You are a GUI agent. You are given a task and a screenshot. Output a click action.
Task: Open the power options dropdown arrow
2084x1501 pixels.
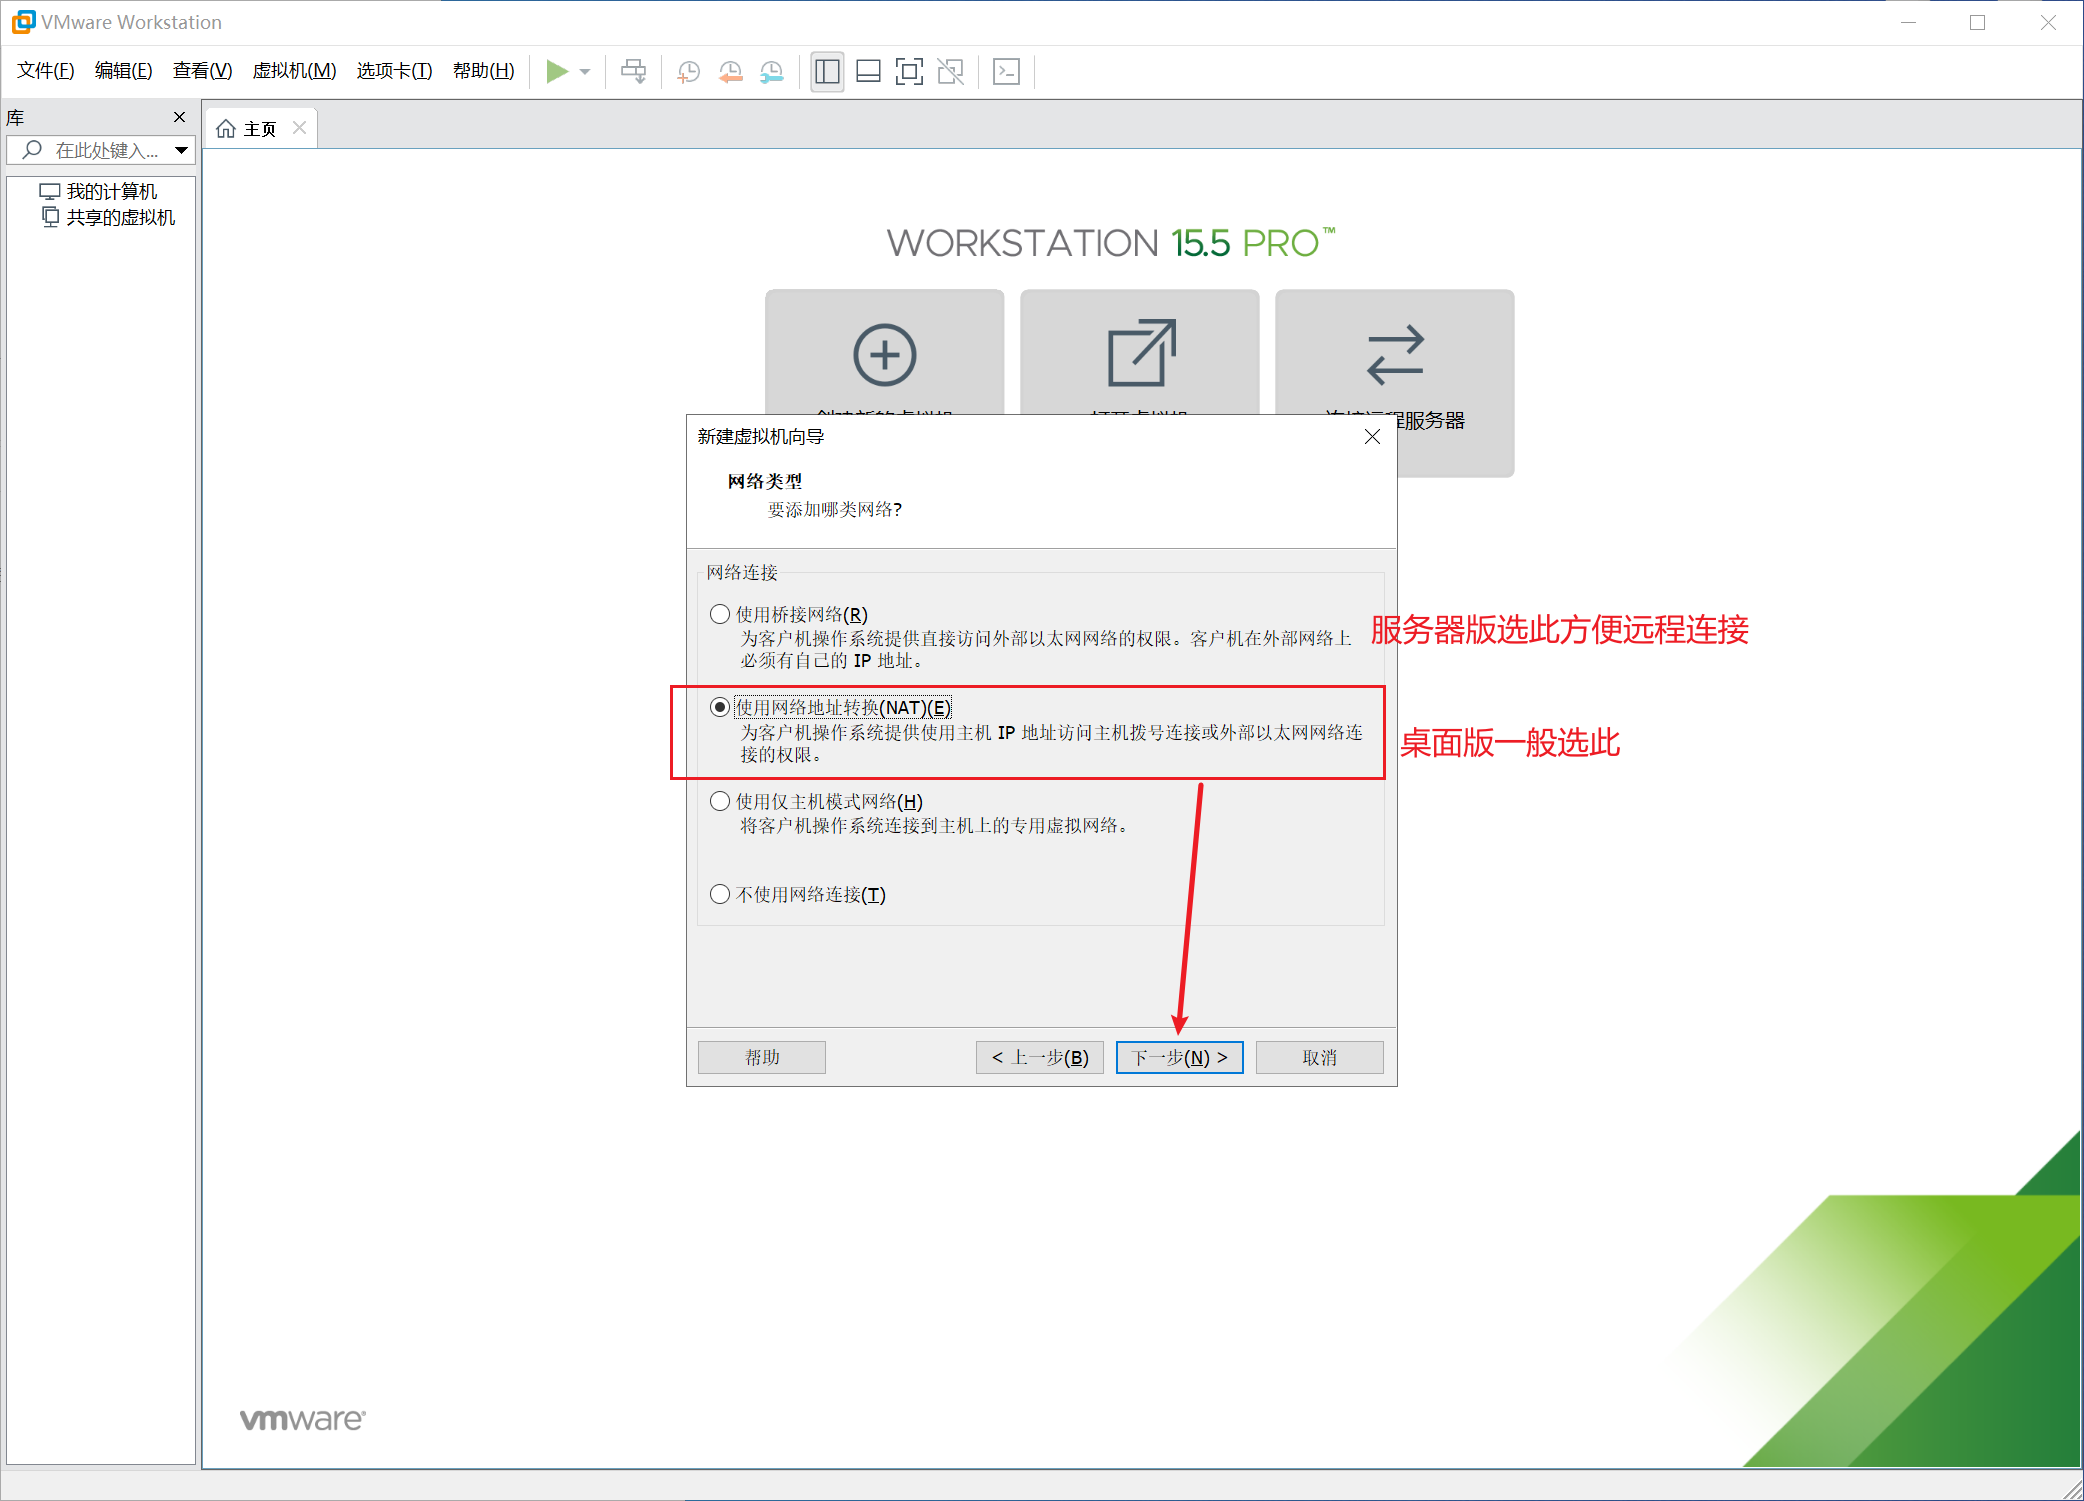pos(585,72)
